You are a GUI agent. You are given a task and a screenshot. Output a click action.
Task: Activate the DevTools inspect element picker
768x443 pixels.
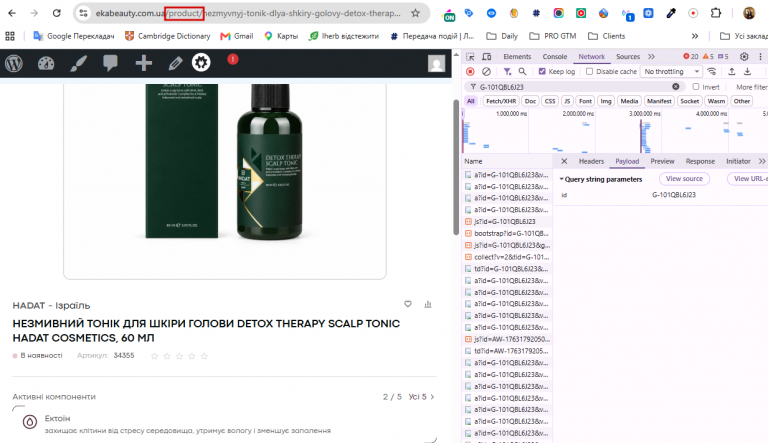point(470,56)
